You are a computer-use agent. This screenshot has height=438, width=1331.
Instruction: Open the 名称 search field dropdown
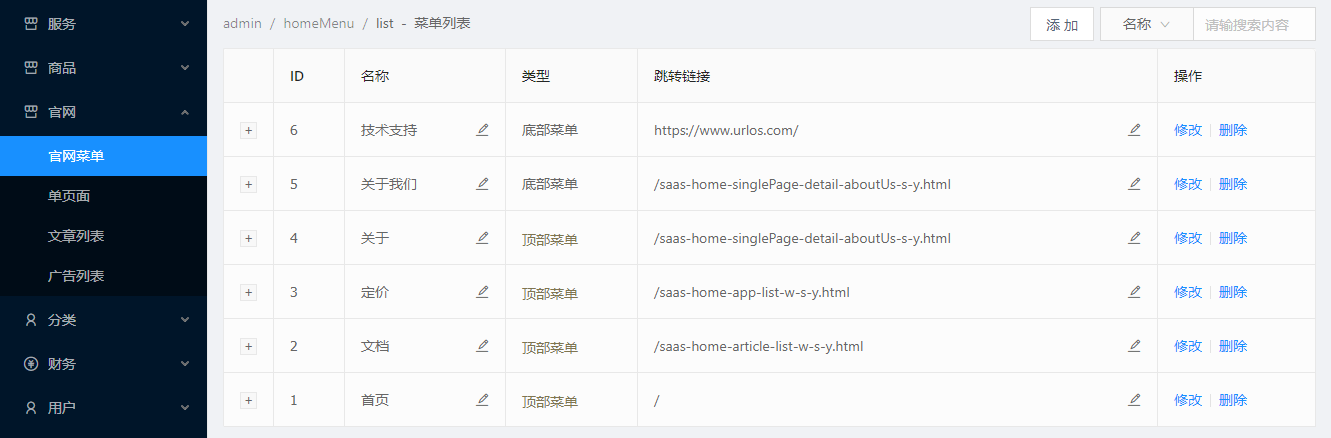point(1146,24)
